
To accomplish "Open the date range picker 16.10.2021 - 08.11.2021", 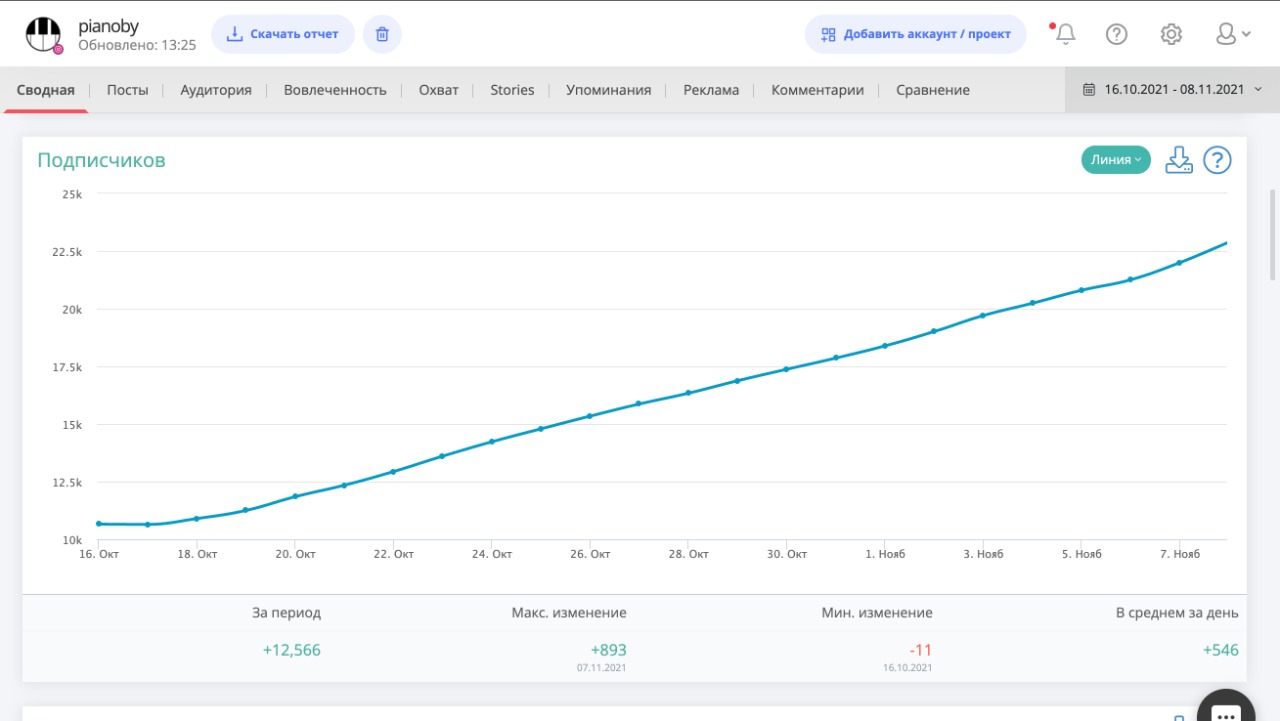I will [1172, 89].
